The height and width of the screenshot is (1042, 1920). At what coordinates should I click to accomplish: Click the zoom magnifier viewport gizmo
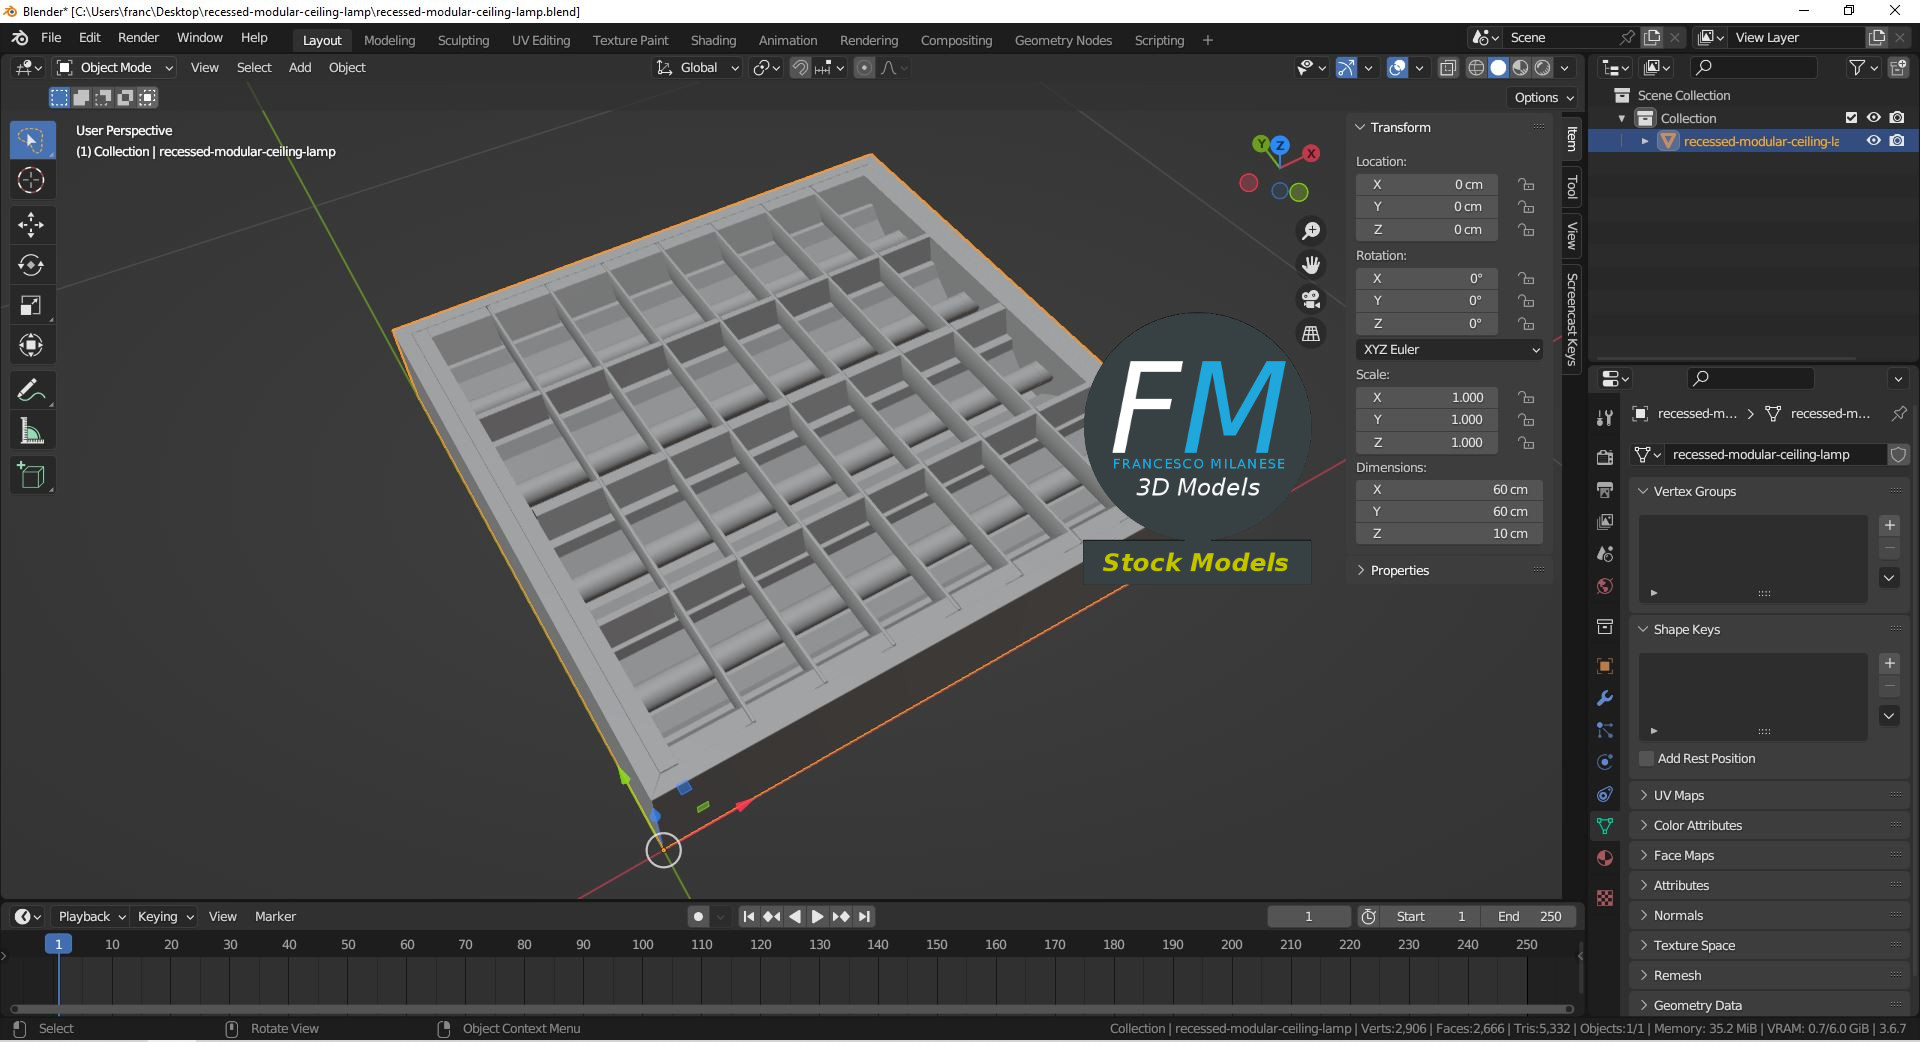(1310, 231)
